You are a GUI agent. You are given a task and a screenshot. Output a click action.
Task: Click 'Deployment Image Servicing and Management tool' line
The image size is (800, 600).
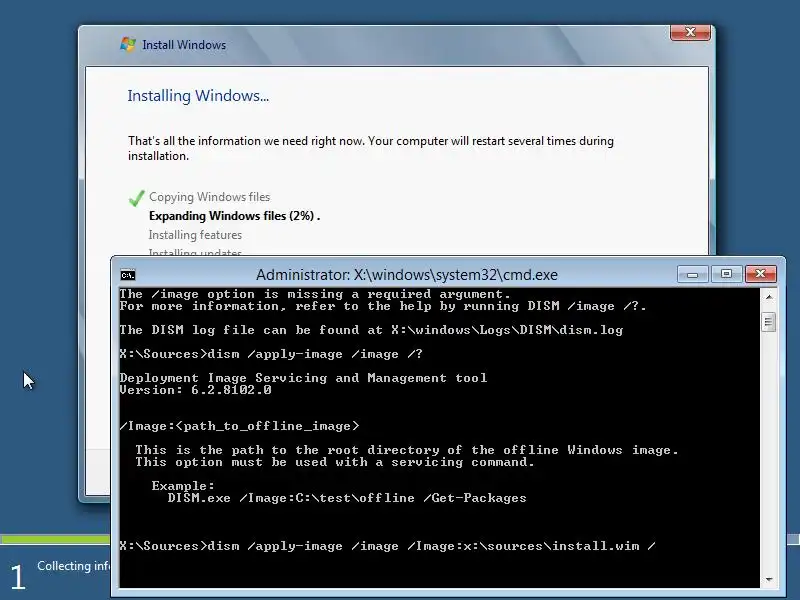[303, 378]
